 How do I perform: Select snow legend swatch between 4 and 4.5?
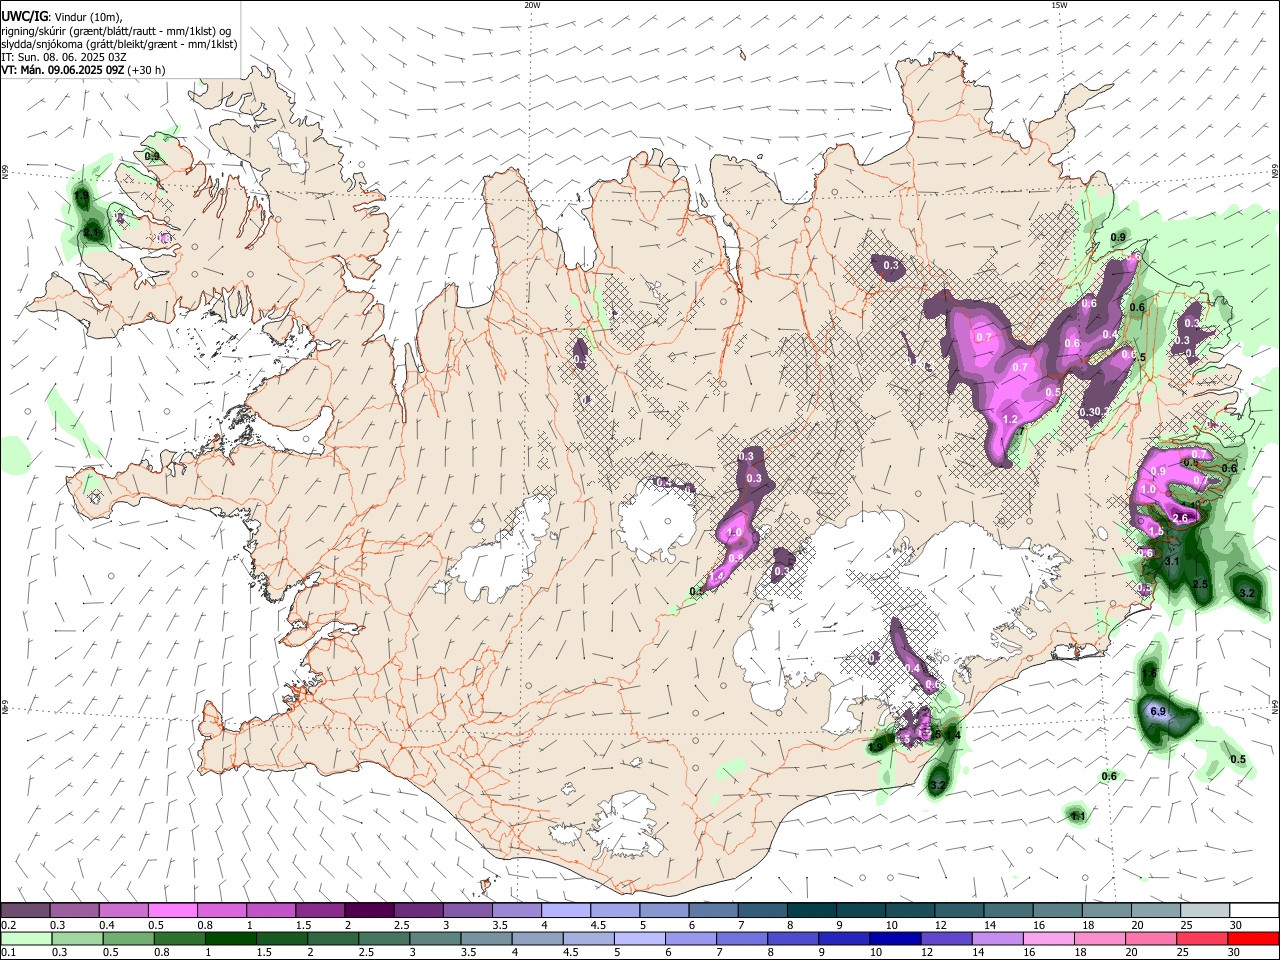pos(566,911)
